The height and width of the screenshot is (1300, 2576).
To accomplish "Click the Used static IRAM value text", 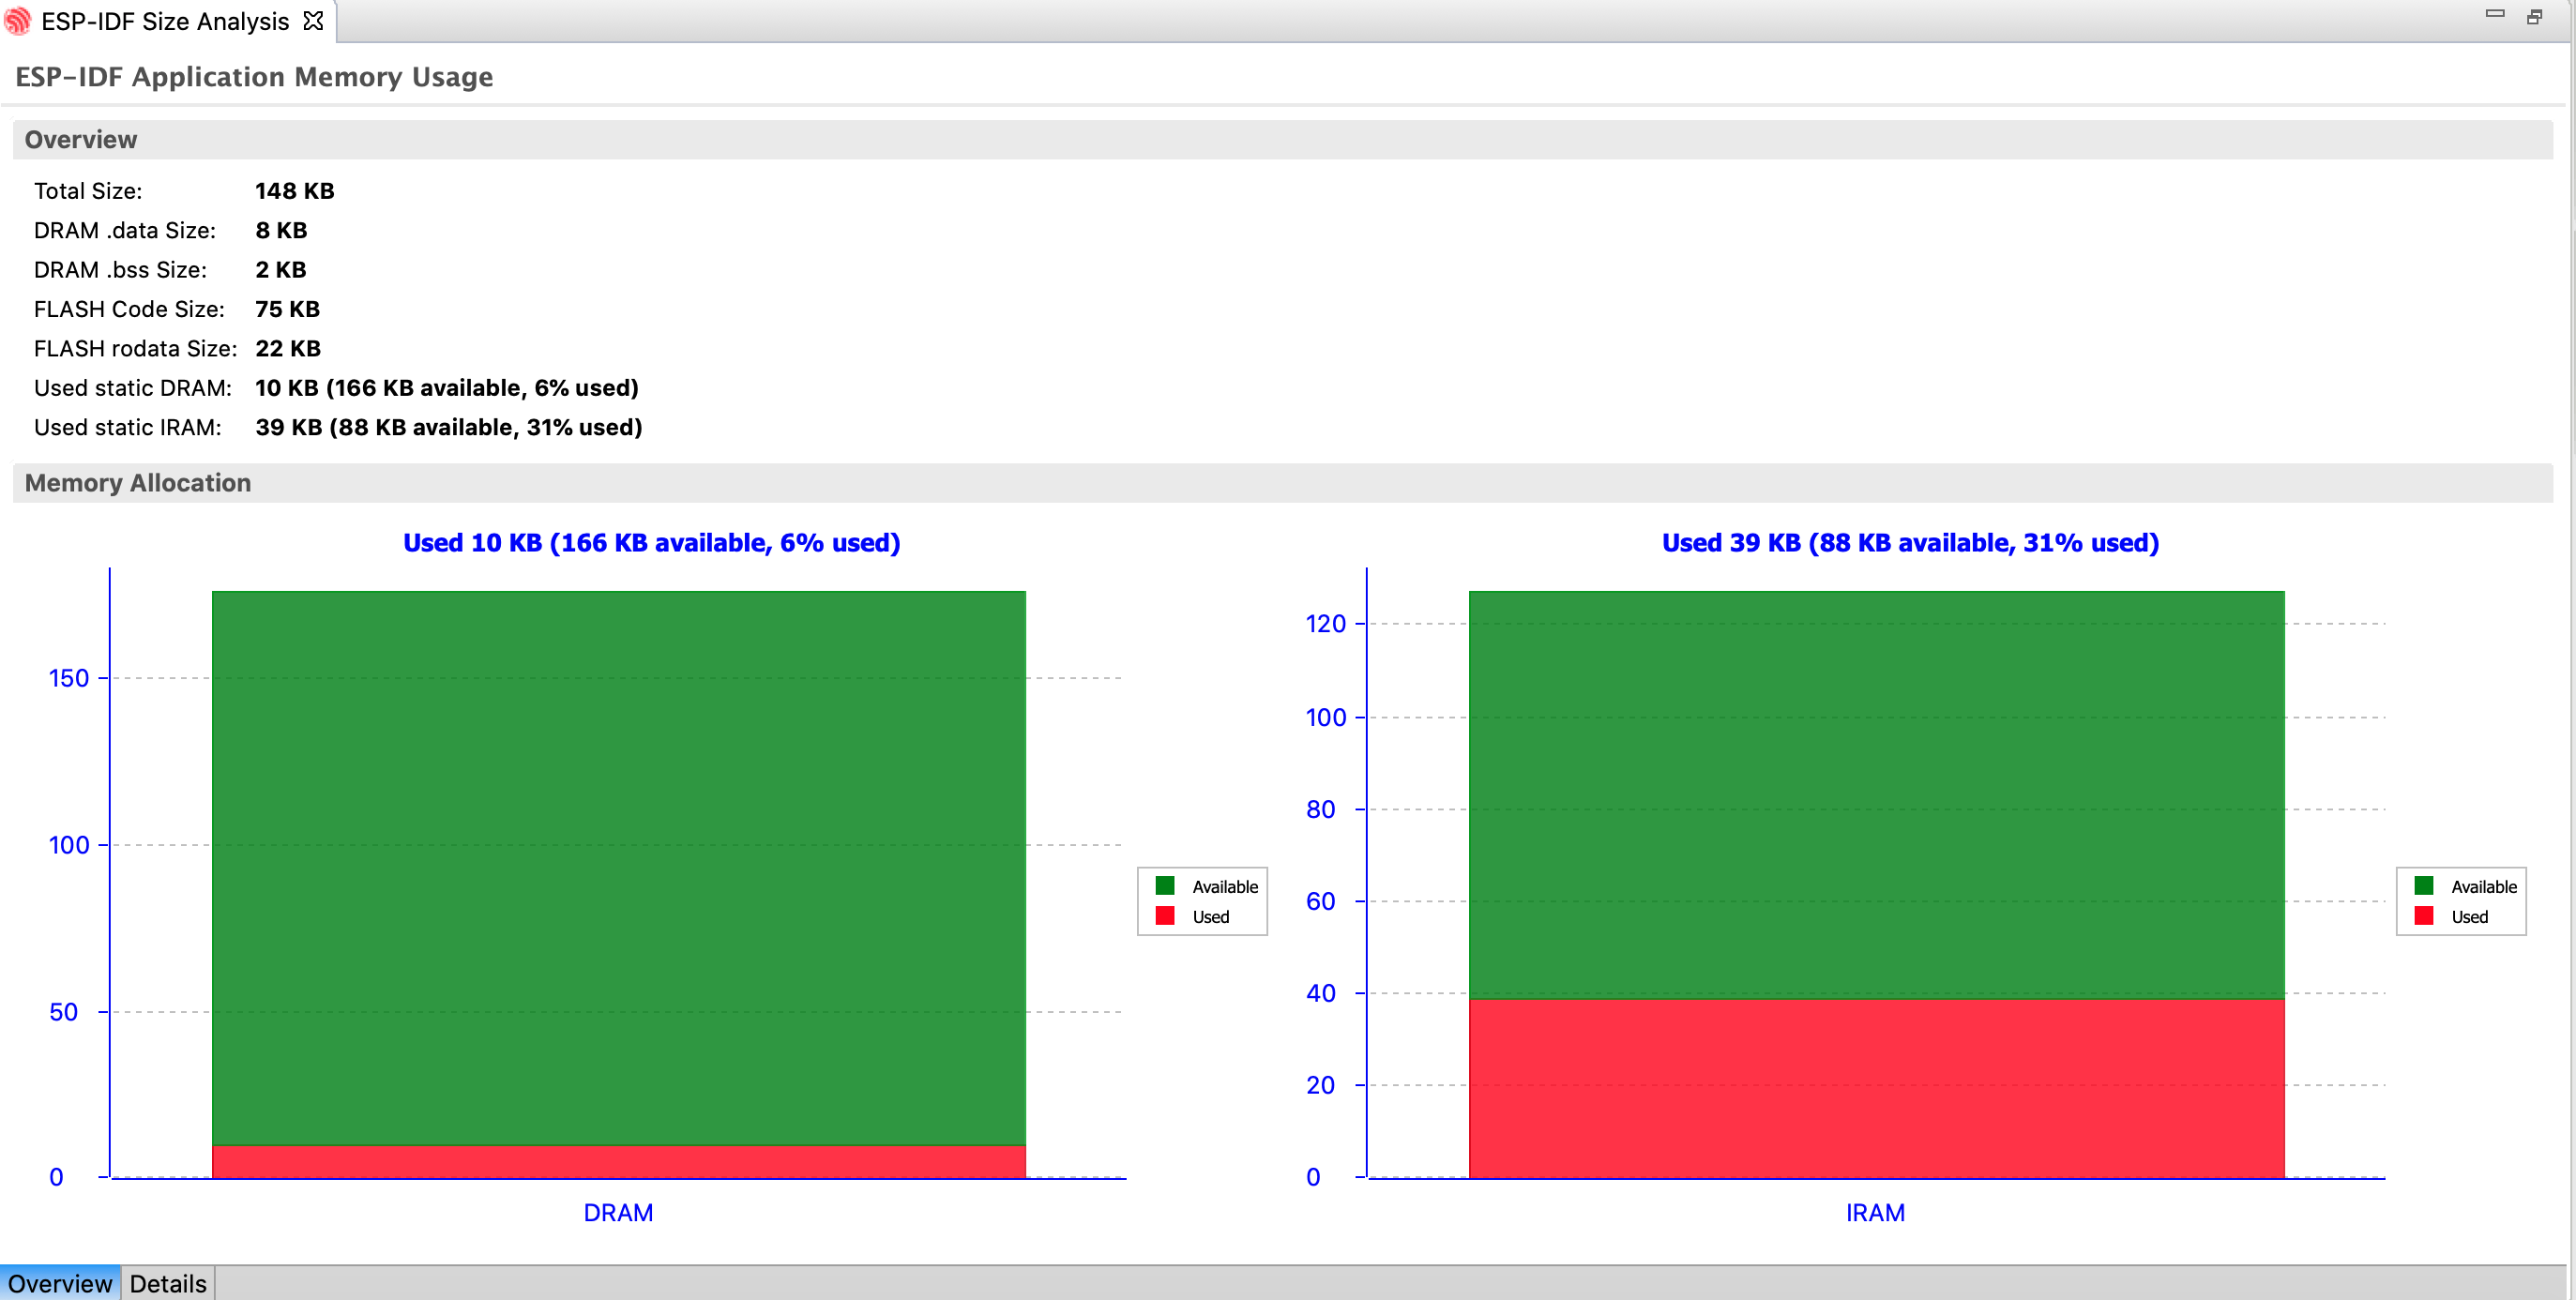I will click(x=448, y=428).
